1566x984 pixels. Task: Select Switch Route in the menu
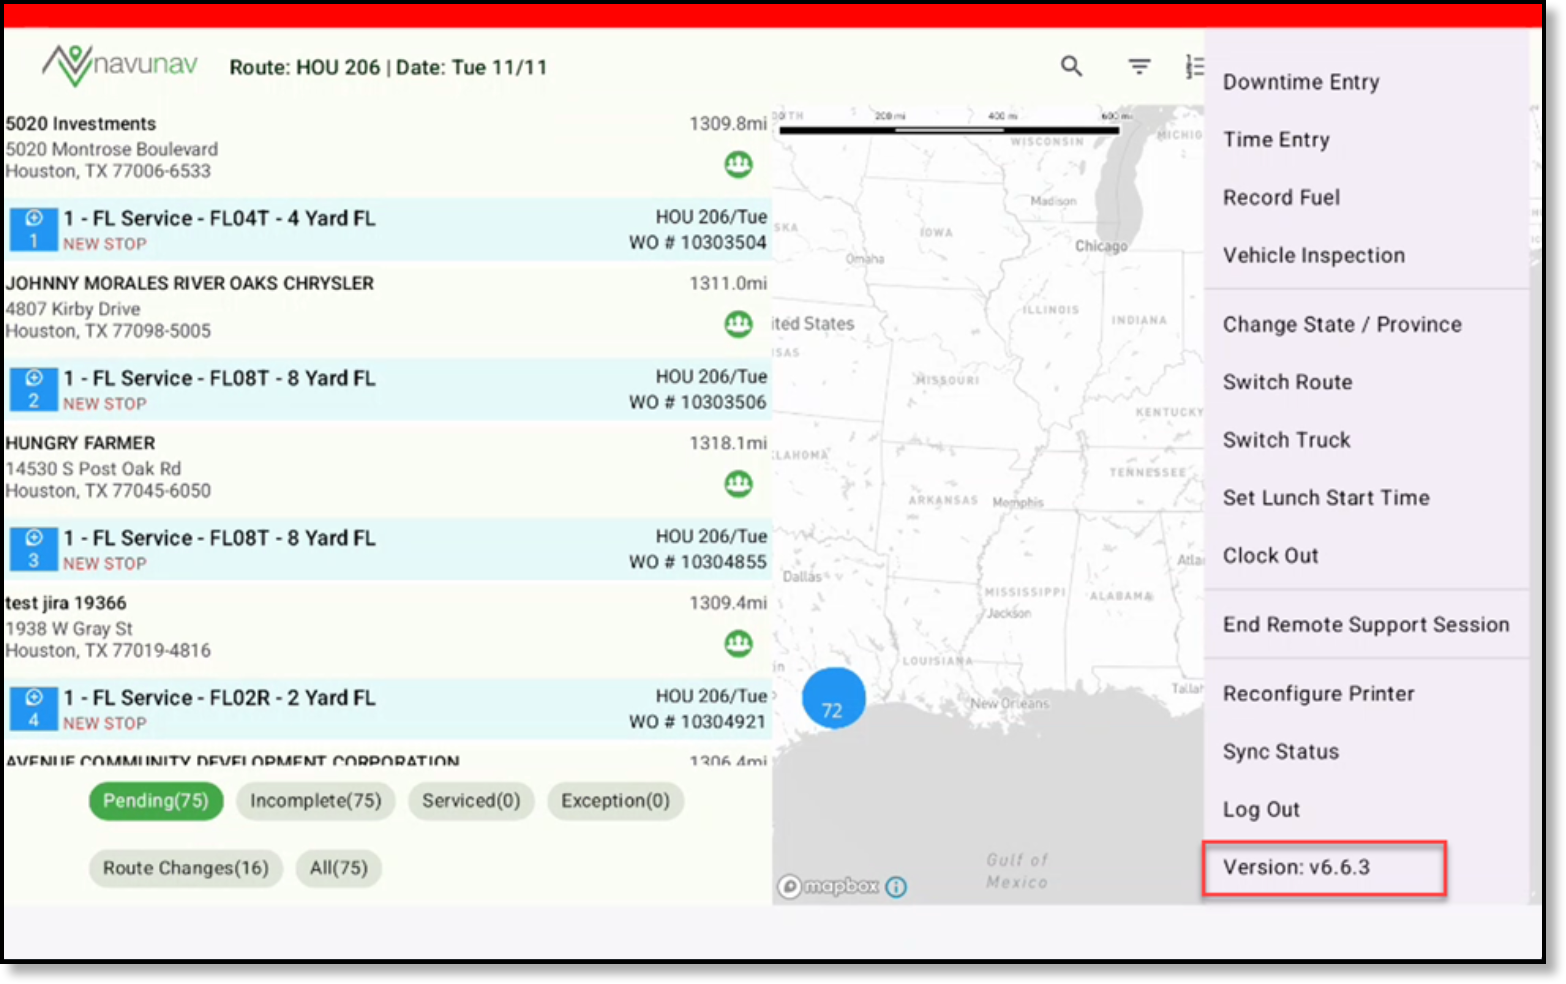click(1287, 382)
